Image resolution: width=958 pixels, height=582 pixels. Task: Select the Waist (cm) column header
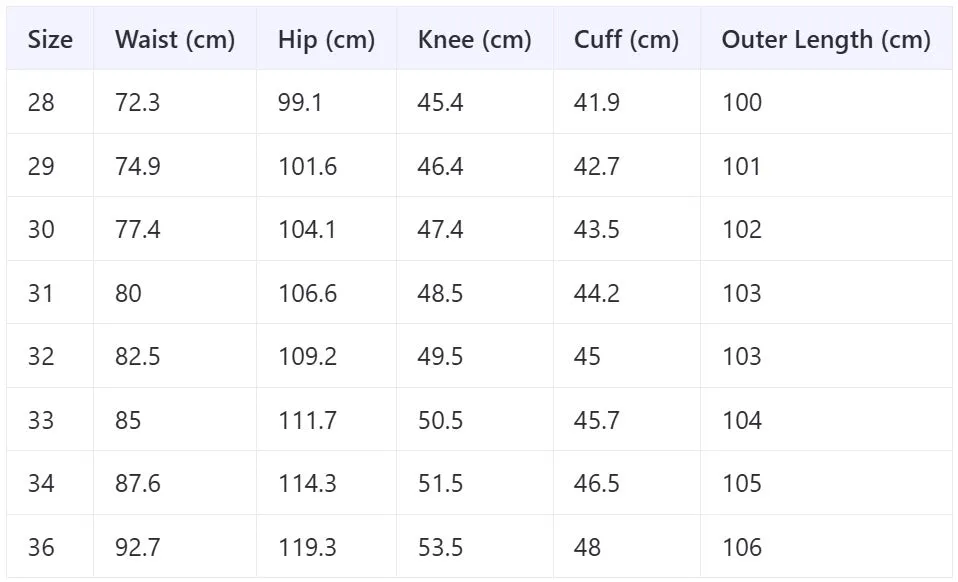coord(175,40)
